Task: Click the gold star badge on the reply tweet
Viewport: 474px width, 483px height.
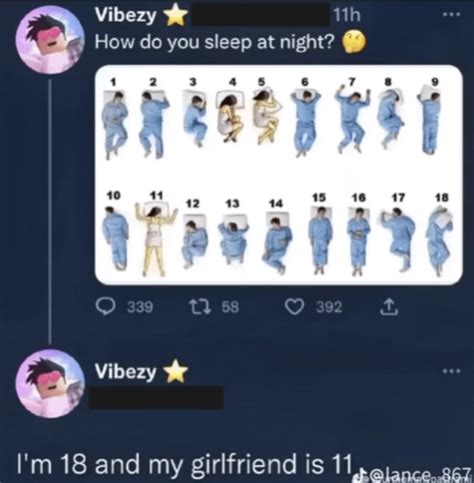Action: pos(177,371)
